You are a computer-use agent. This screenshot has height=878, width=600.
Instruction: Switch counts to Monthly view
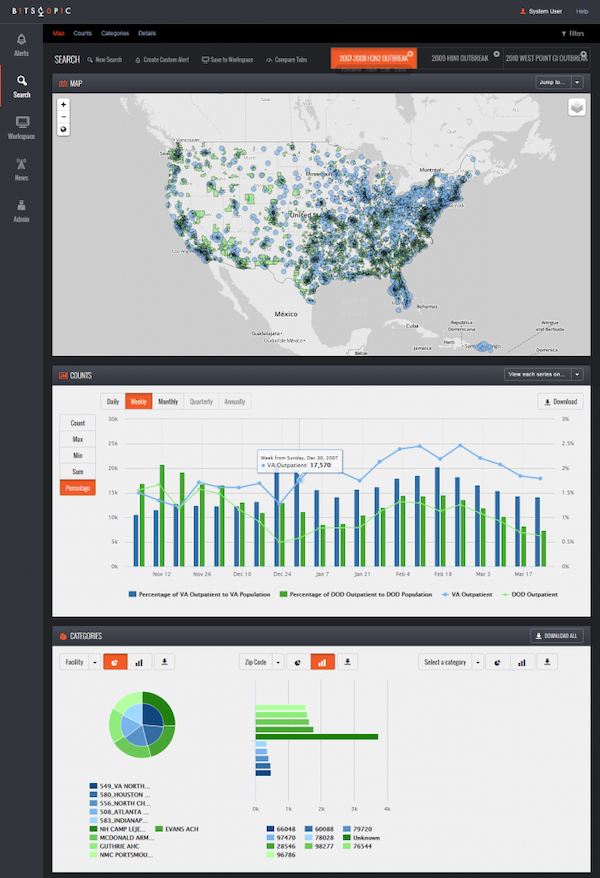168,401
